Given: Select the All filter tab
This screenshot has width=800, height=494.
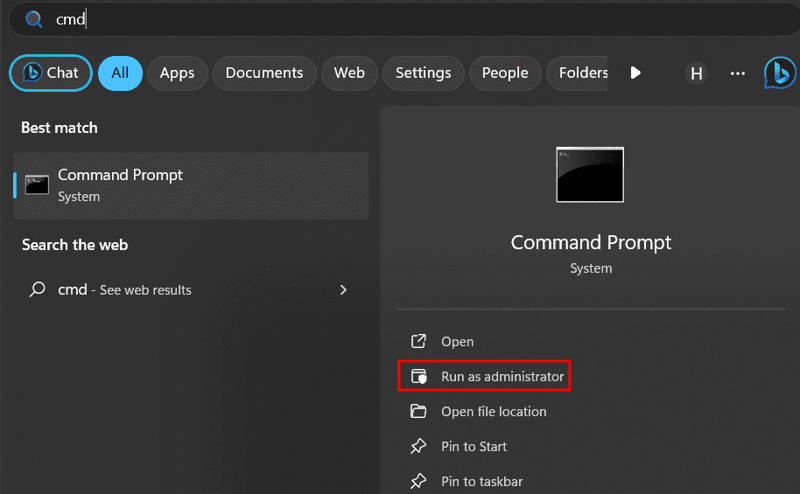Looking at the screenshot, I should (x=120, y=73).
